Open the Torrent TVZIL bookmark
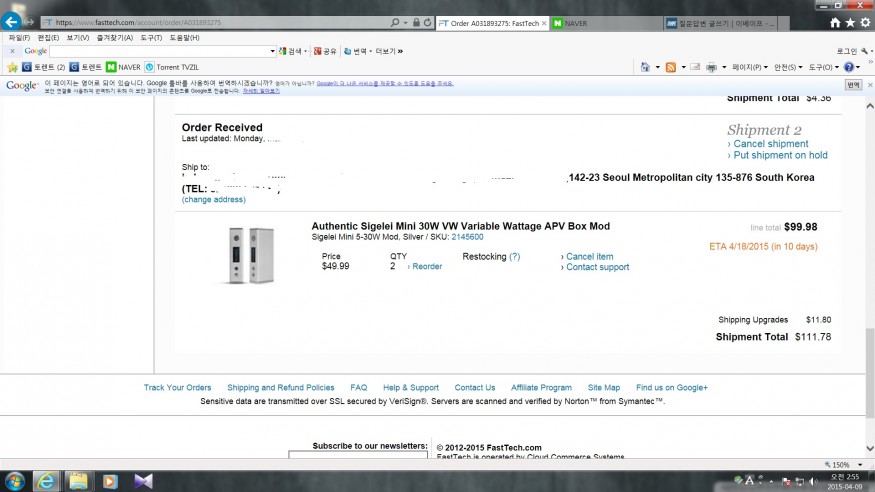The width and height of the screenshot is (875, 492). pyautogui.click(x=172, y=67)
